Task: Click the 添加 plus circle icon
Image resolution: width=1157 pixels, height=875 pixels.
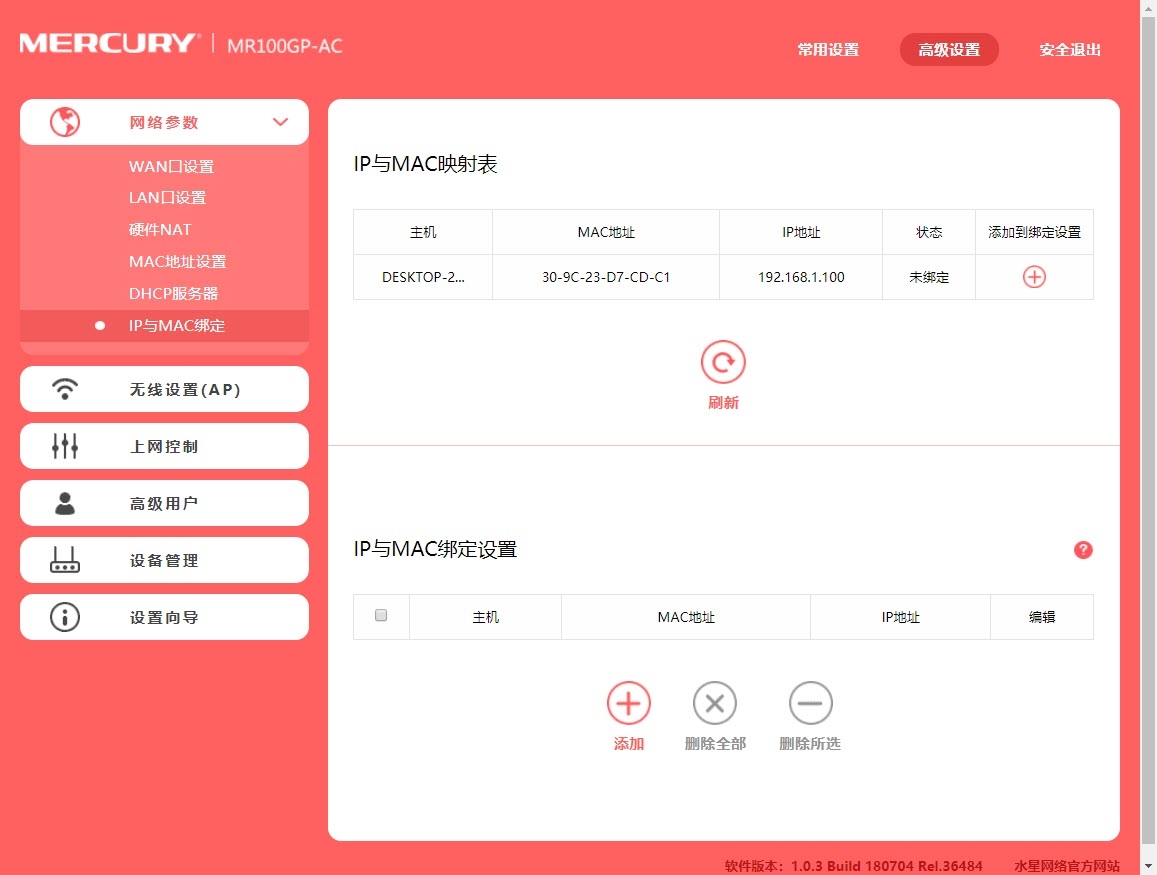Action: coord(629,703)
